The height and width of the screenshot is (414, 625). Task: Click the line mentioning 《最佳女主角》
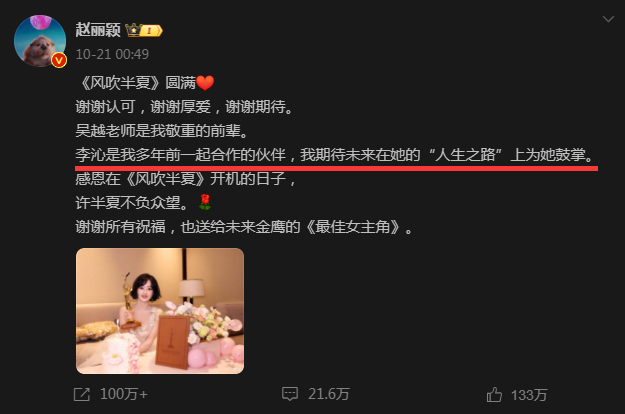pyautogui.click(x=244, y=227)
